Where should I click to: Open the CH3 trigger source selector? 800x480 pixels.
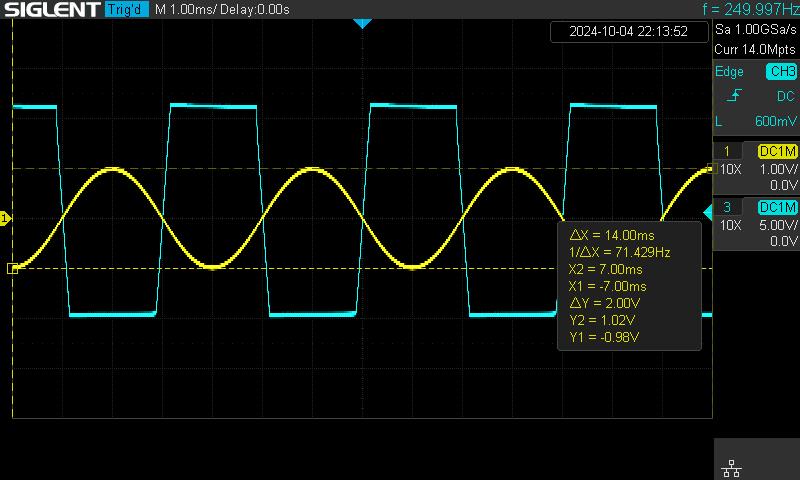780,72
